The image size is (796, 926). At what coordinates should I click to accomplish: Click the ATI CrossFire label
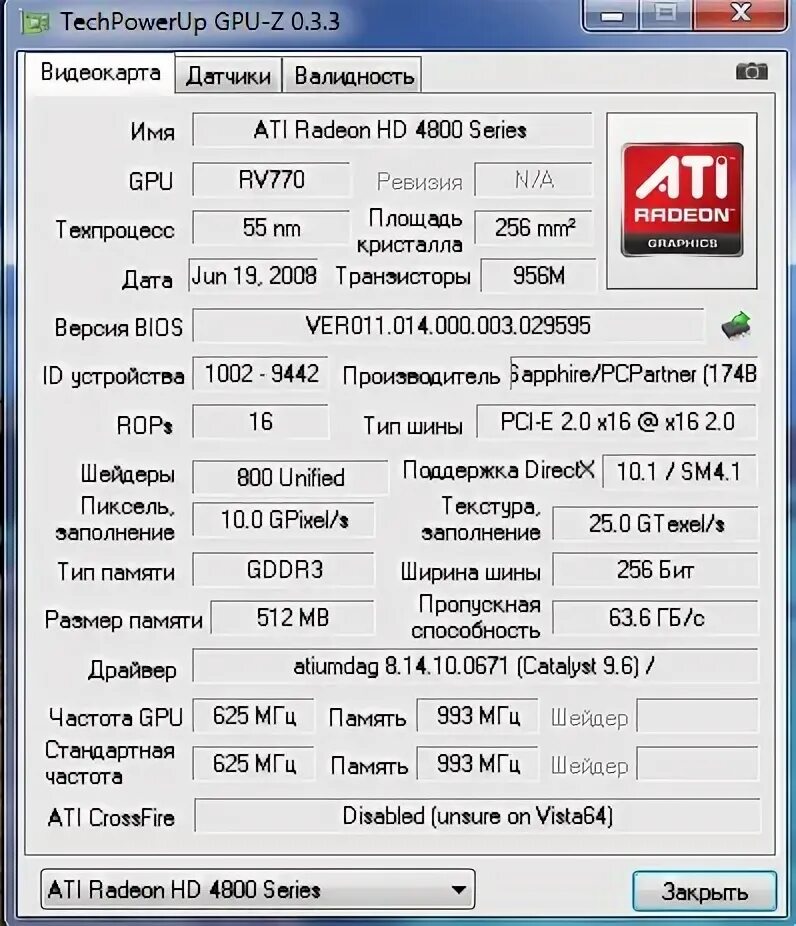coord(111,818)
